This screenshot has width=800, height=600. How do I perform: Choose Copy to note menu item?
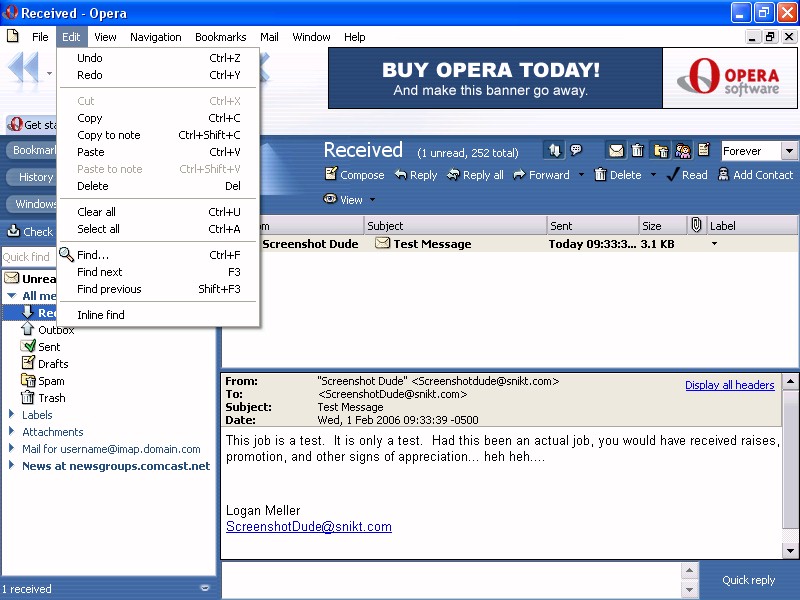[158, 135]
